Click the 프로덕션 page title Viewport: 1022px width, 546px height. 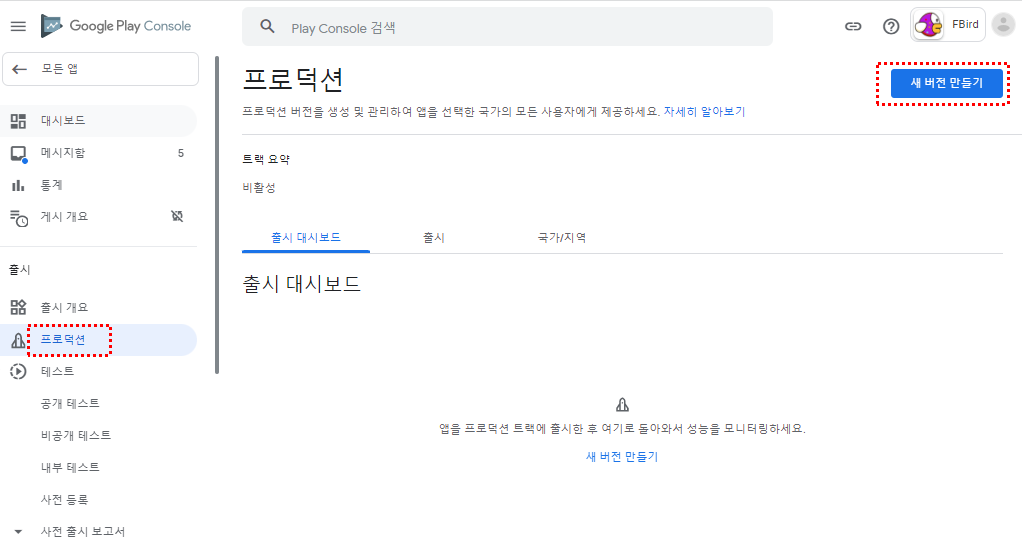coord(293,79)
